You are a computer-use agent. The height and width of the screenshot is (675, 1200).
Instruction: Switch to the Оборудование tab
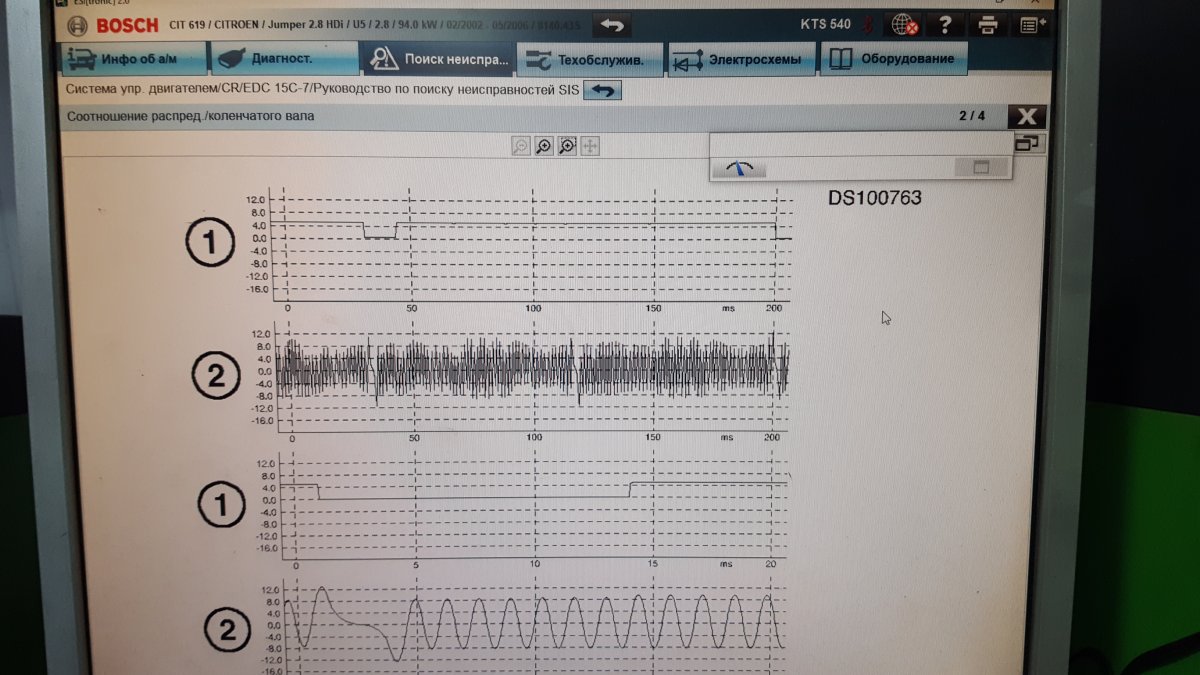pos(893,59)
